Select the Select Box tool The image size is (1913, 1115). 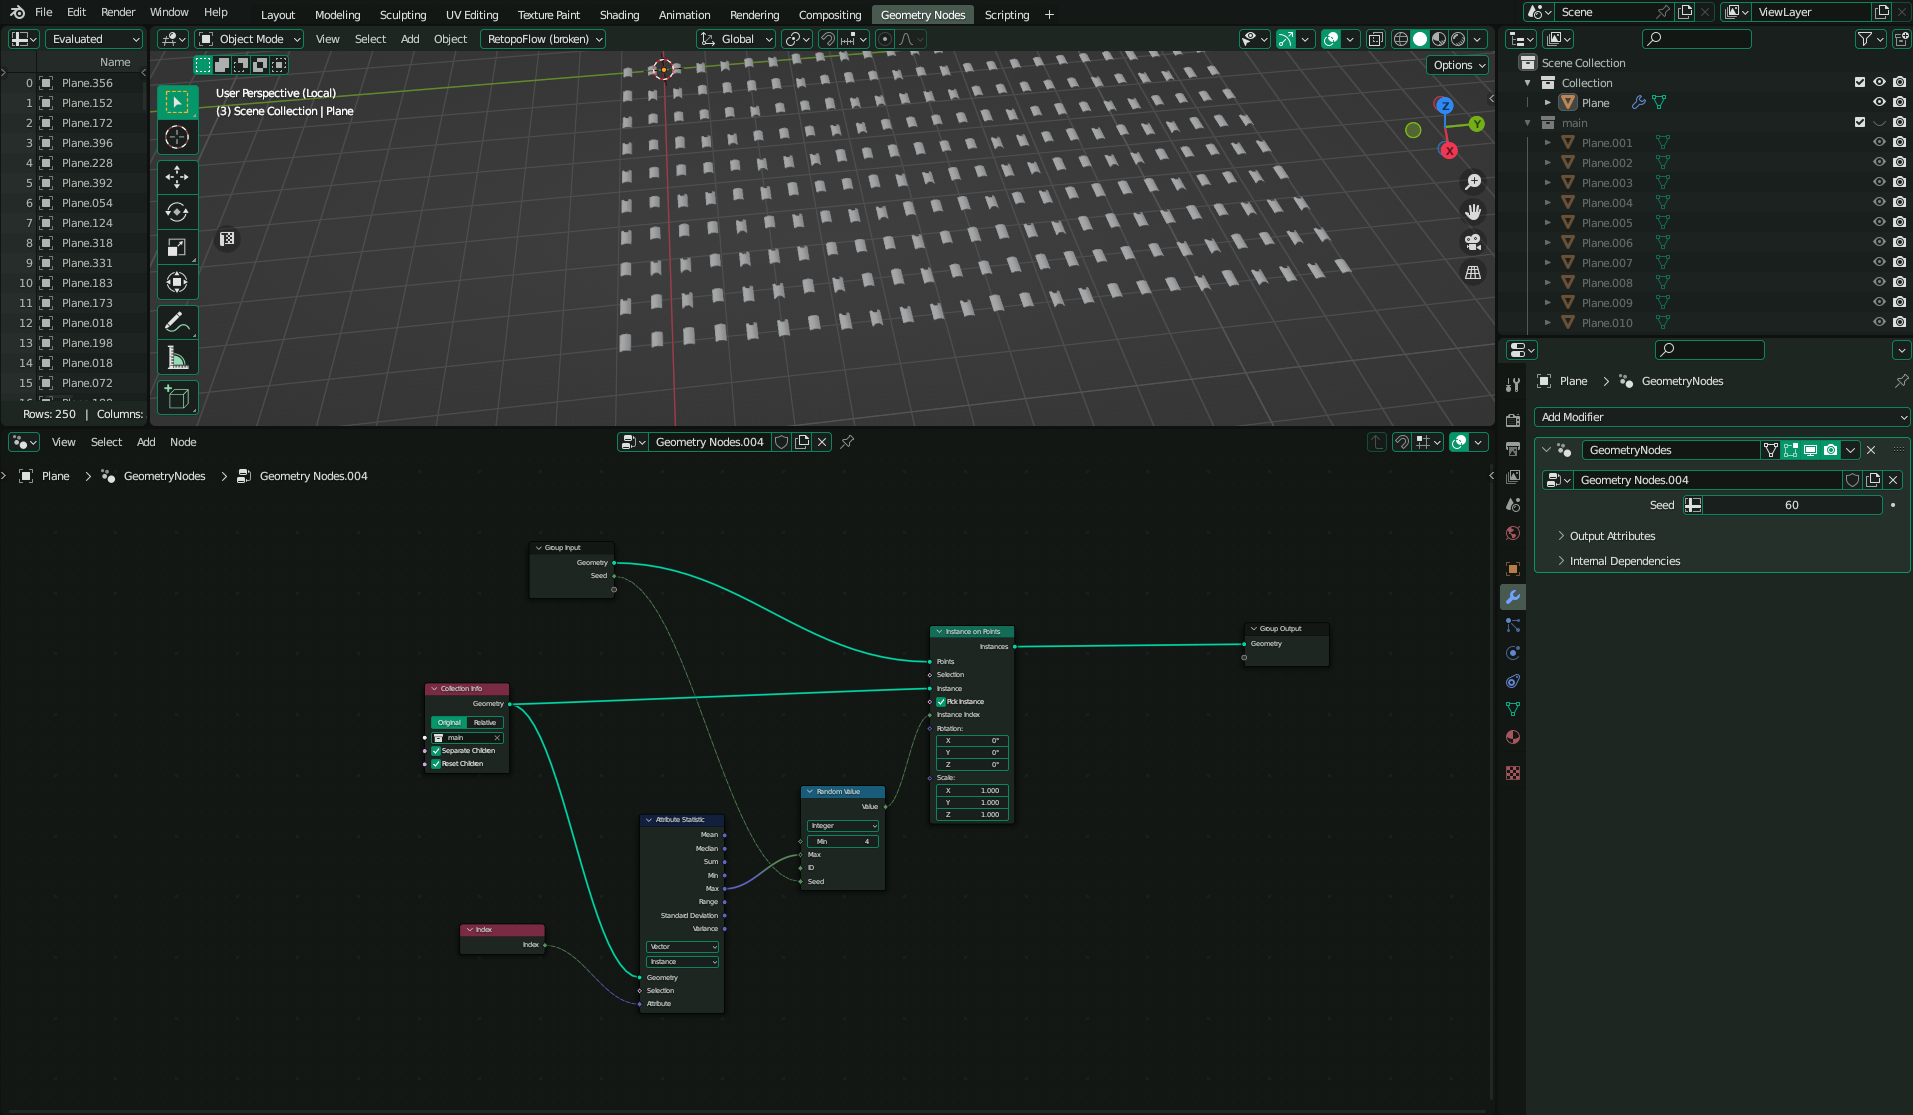pos(177,103)
